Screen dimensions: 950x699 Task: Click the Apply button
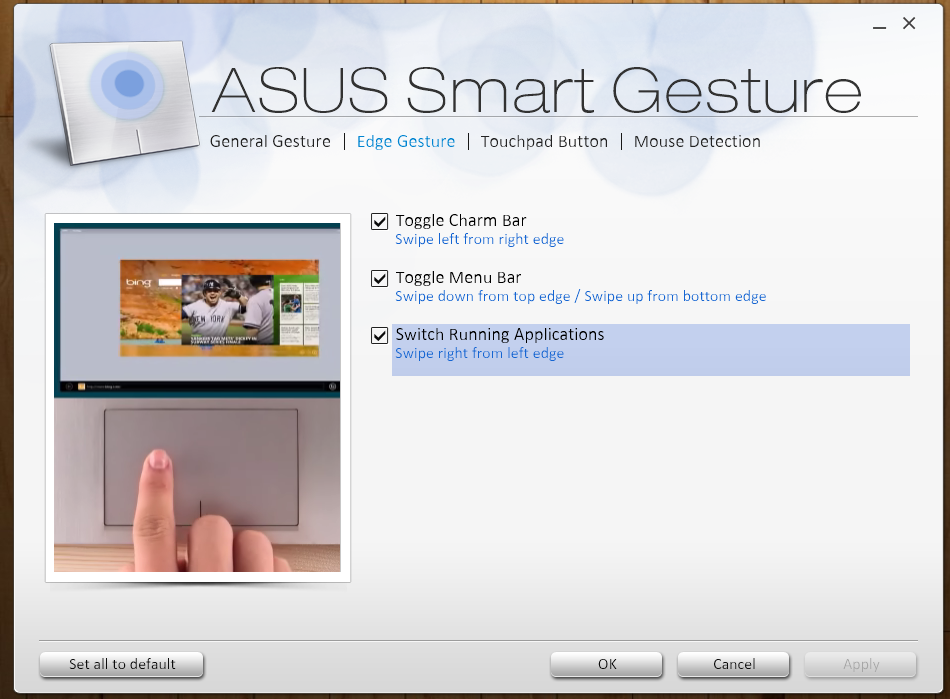coord(860,664)
